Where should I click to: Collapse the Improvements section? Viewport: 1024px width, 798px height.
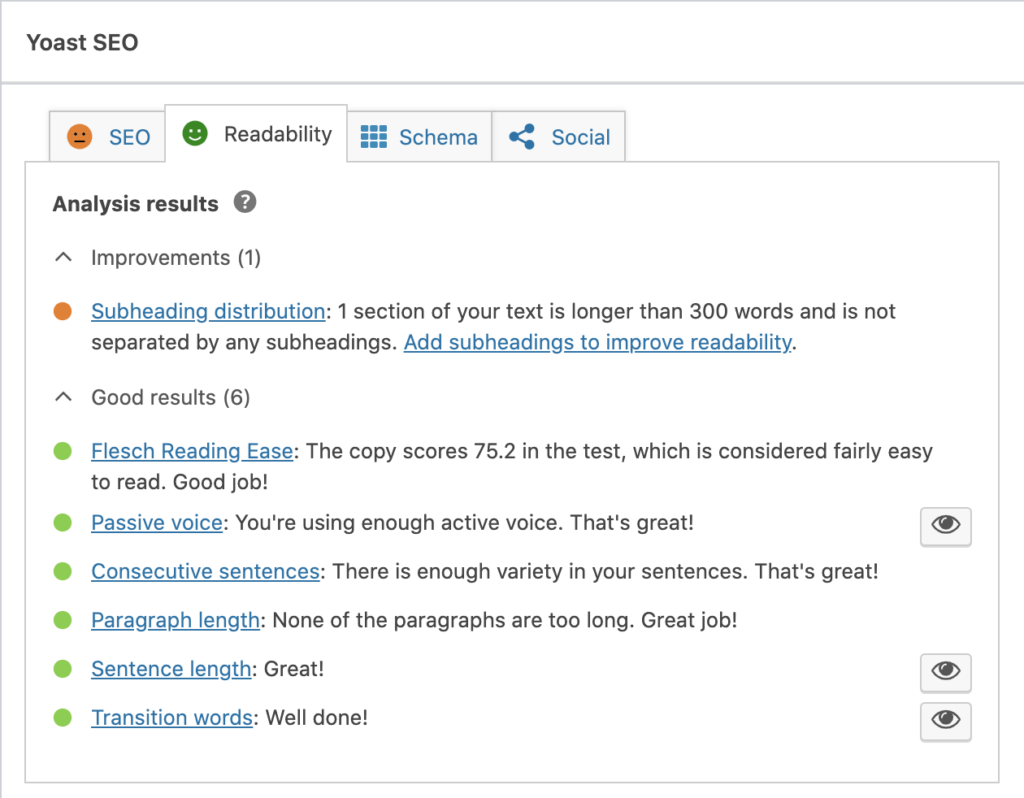click(62, 257)
